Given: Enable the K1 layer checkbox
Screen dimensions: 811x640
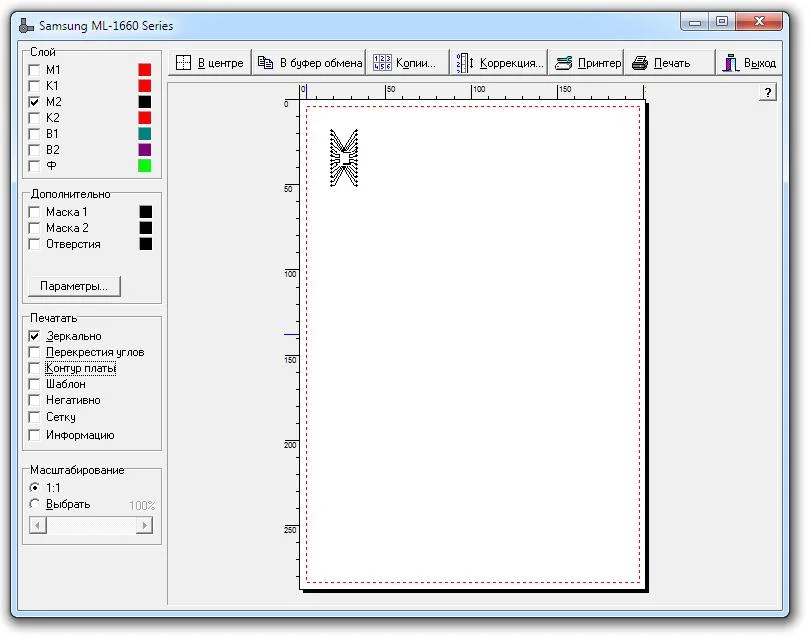Looking at the screenshot, I should [34, 85].
